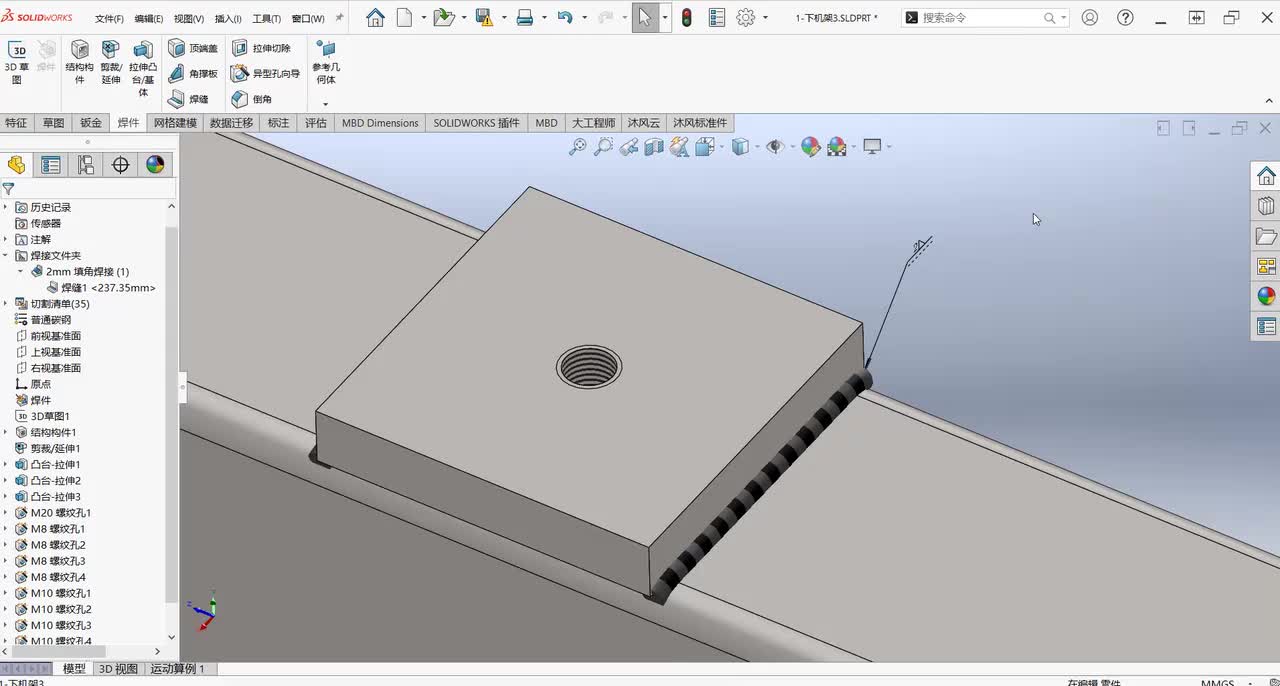This screenshot has width=1280, height=686.
Task: Toggle the hide/show items eye icon
Action: pos(774,147)
